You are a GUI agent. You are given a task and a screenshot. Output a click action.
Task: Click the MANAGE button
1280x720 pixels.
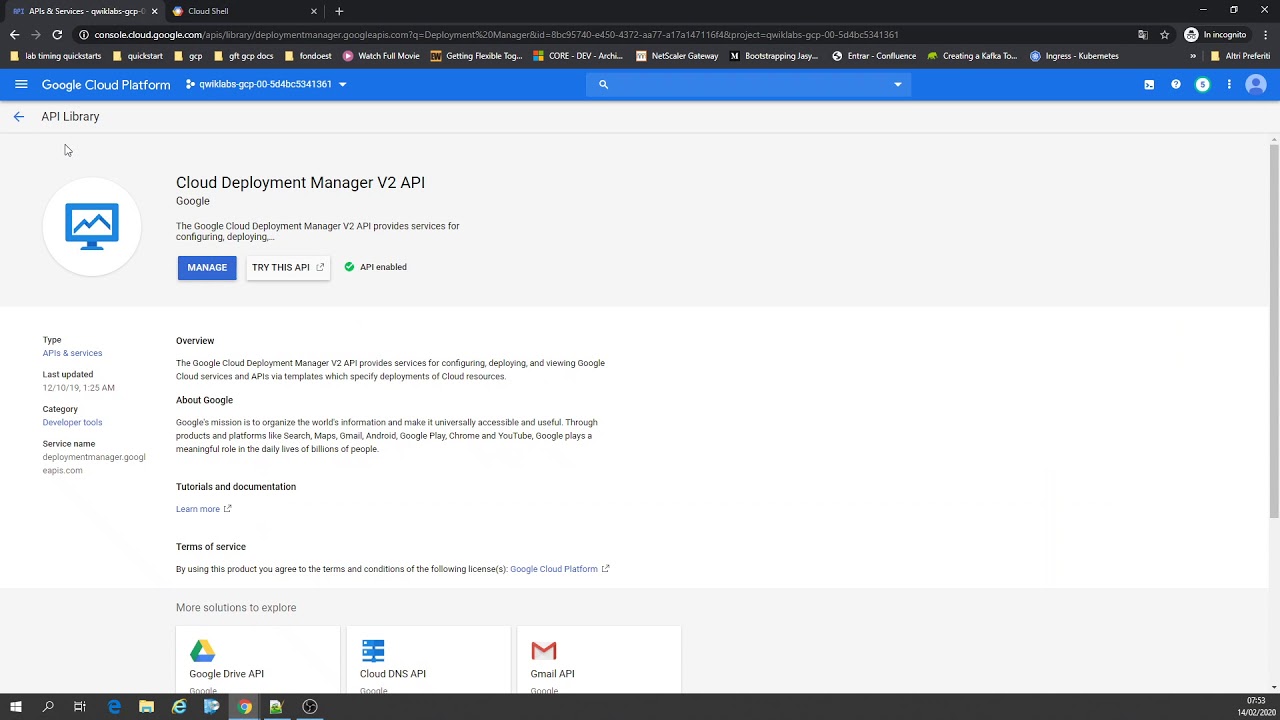pyautogui.click(x=207, y=267)
